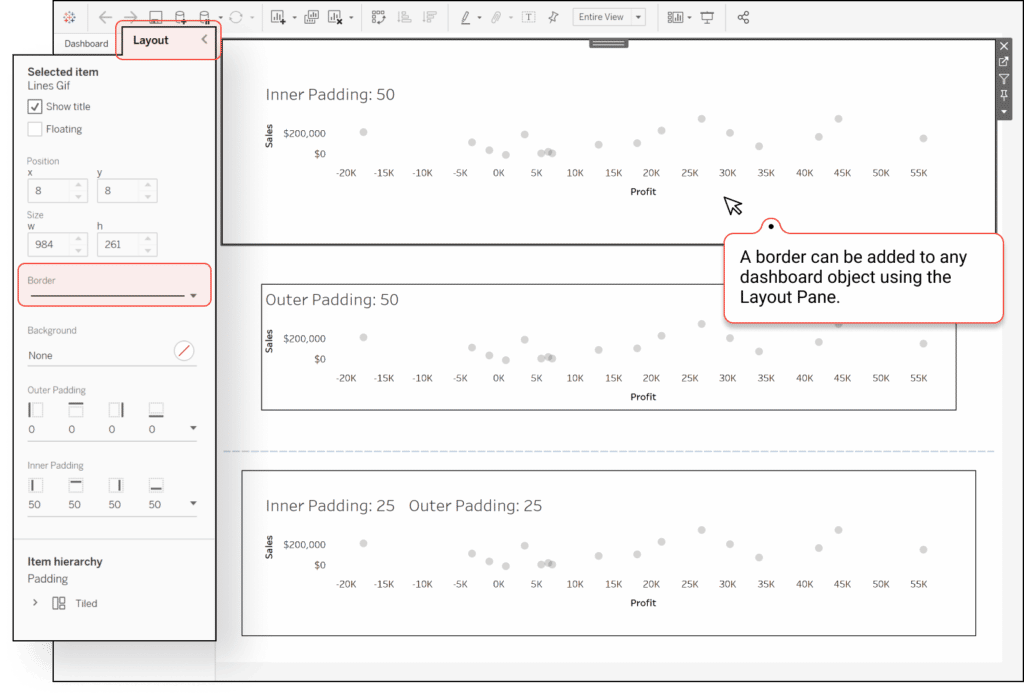Expand the Tiled item in hierarchy
The height and width of the screenshot is (699, 1024).
[x=35, y=603]
